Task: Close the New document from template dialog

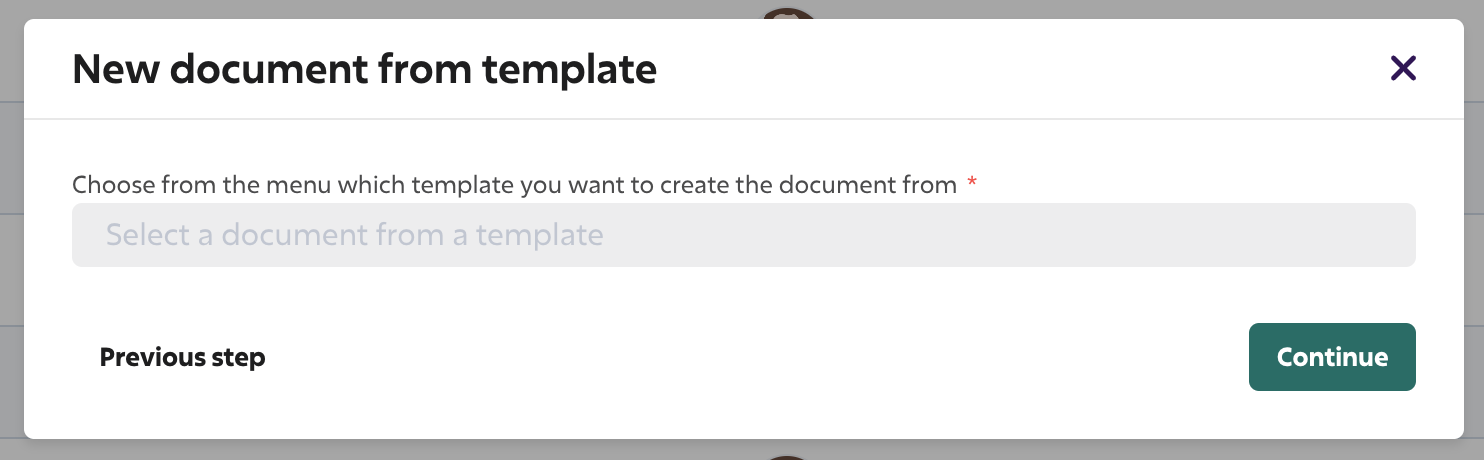Action: coord(1403,69)
